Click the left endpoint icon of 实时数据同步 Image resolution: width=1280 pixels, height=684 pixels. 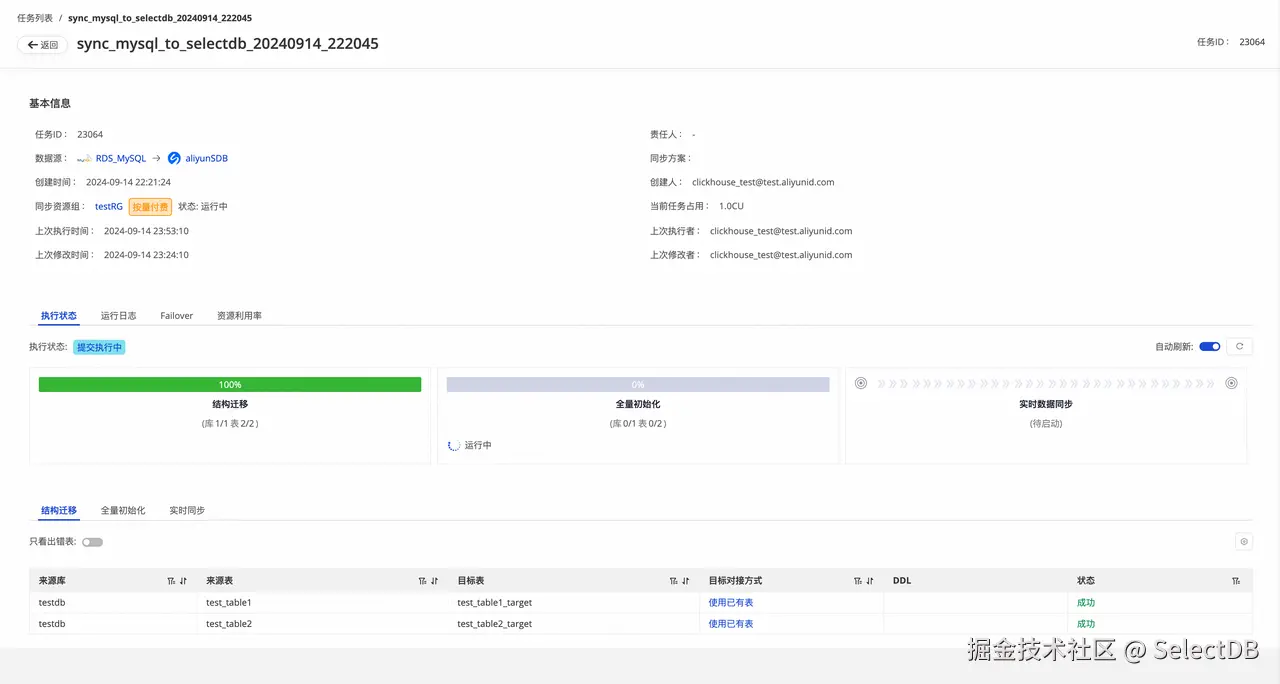[861, 383]
